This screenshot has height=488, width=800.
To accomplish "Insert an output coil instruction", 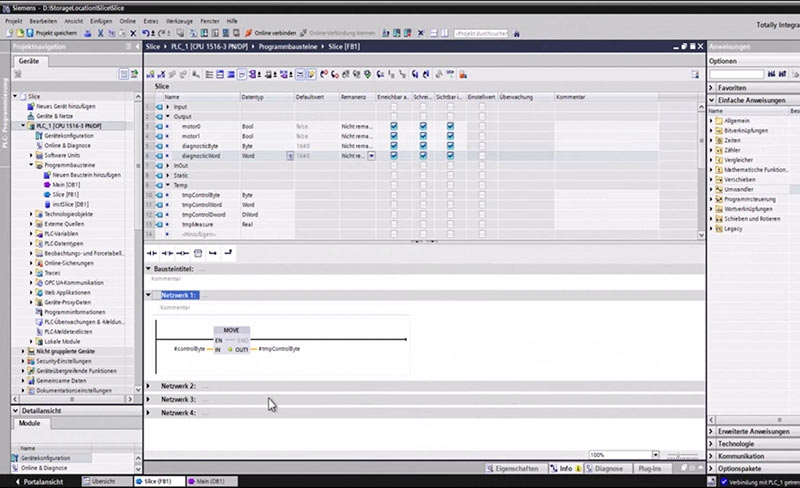I will pos(183,253).
